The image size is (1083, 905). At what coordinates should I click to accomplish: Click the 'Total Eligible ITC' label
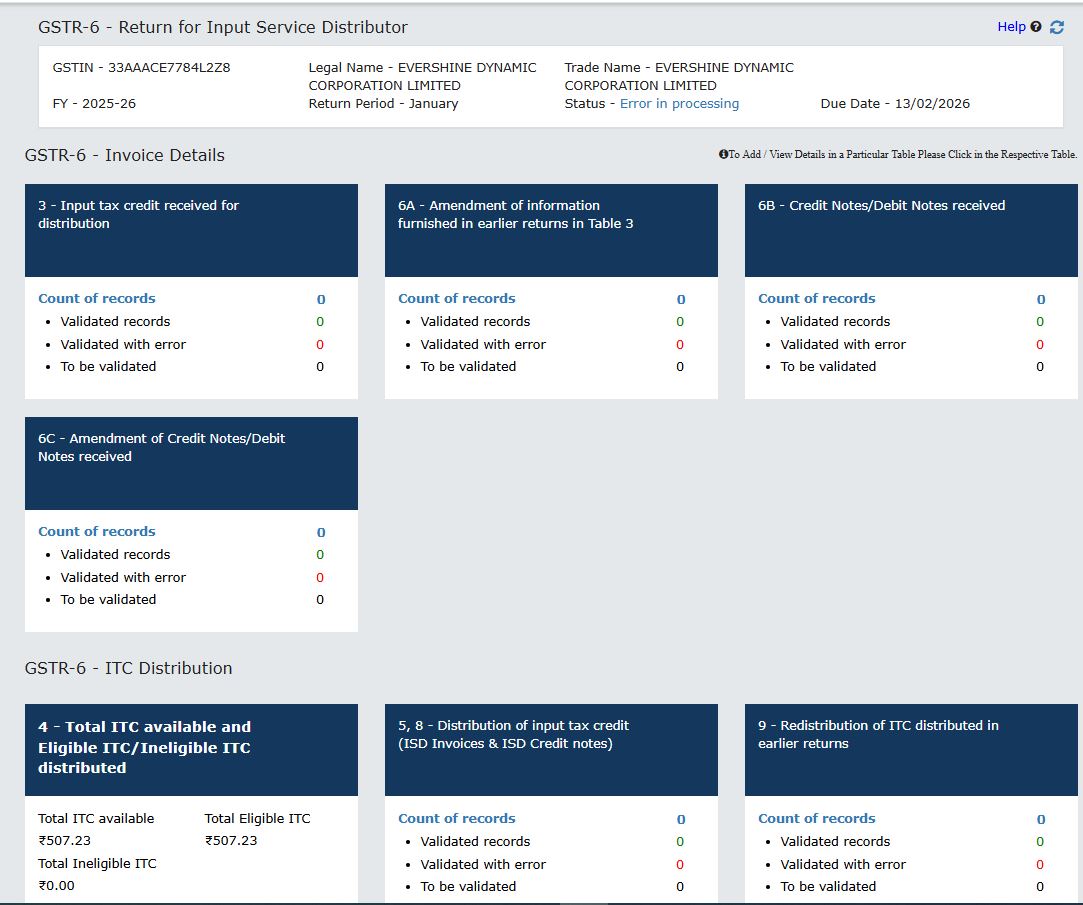tap(258, 818)
